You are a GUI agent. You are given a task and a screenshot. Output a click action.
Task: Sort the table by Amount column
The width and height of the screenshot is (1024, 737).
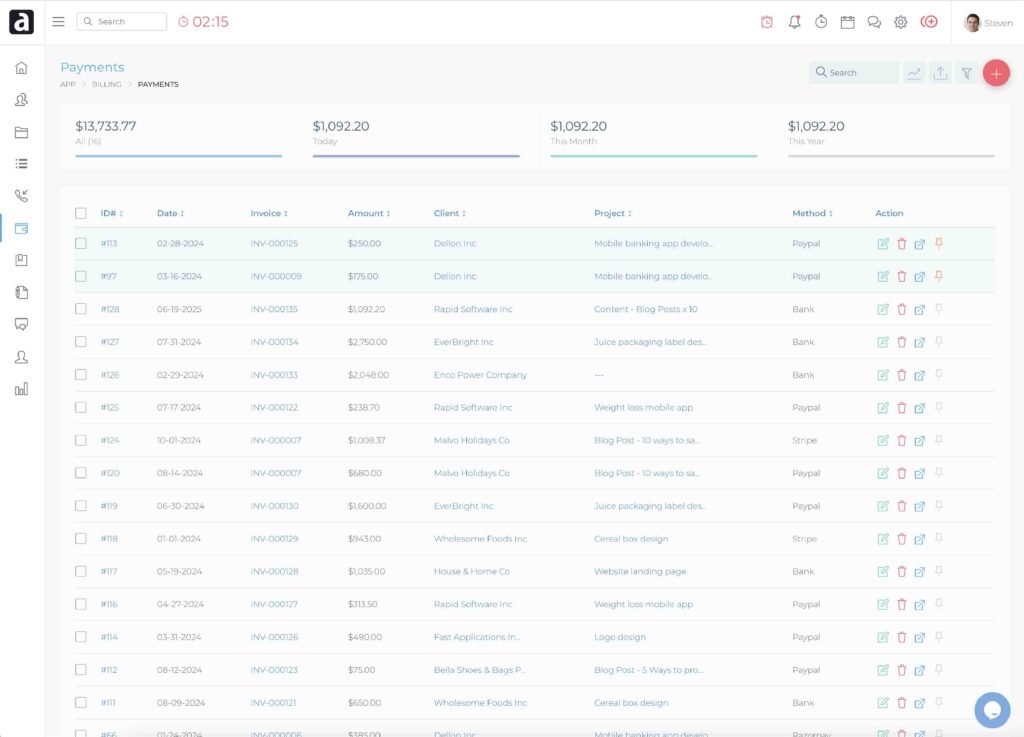click(368, 213)
